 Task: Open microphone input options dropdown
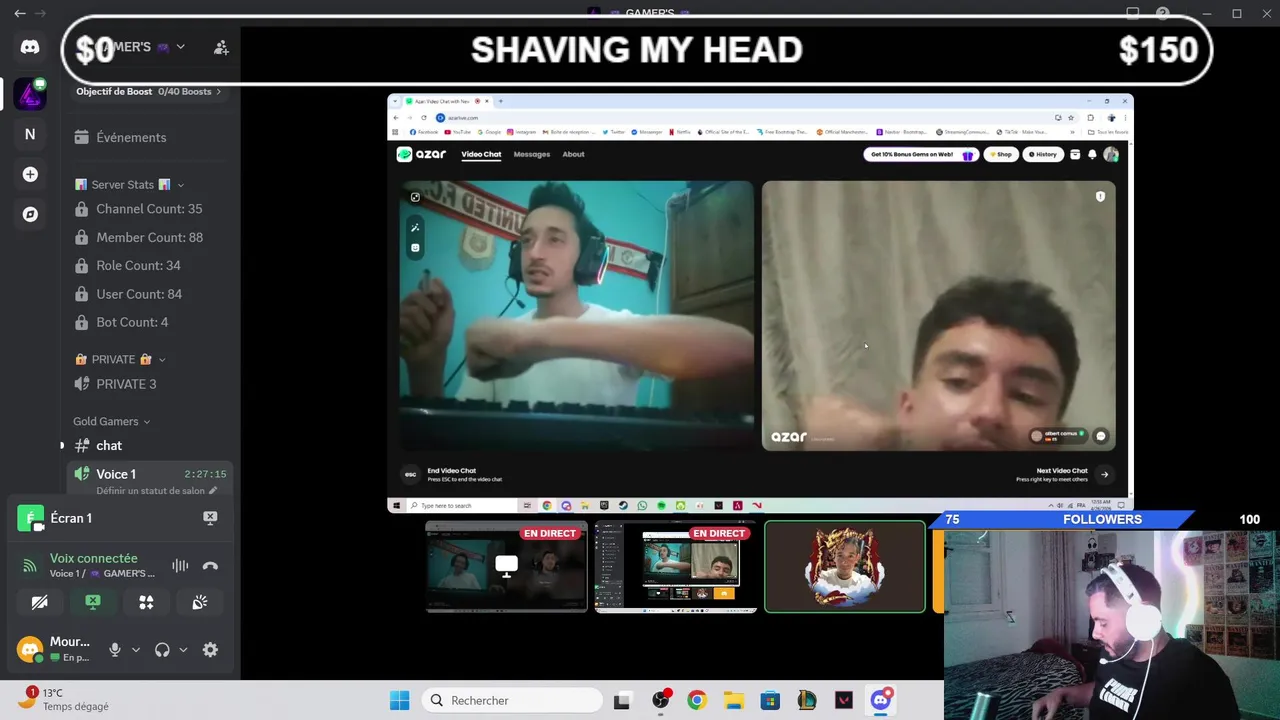click(136, 650)
